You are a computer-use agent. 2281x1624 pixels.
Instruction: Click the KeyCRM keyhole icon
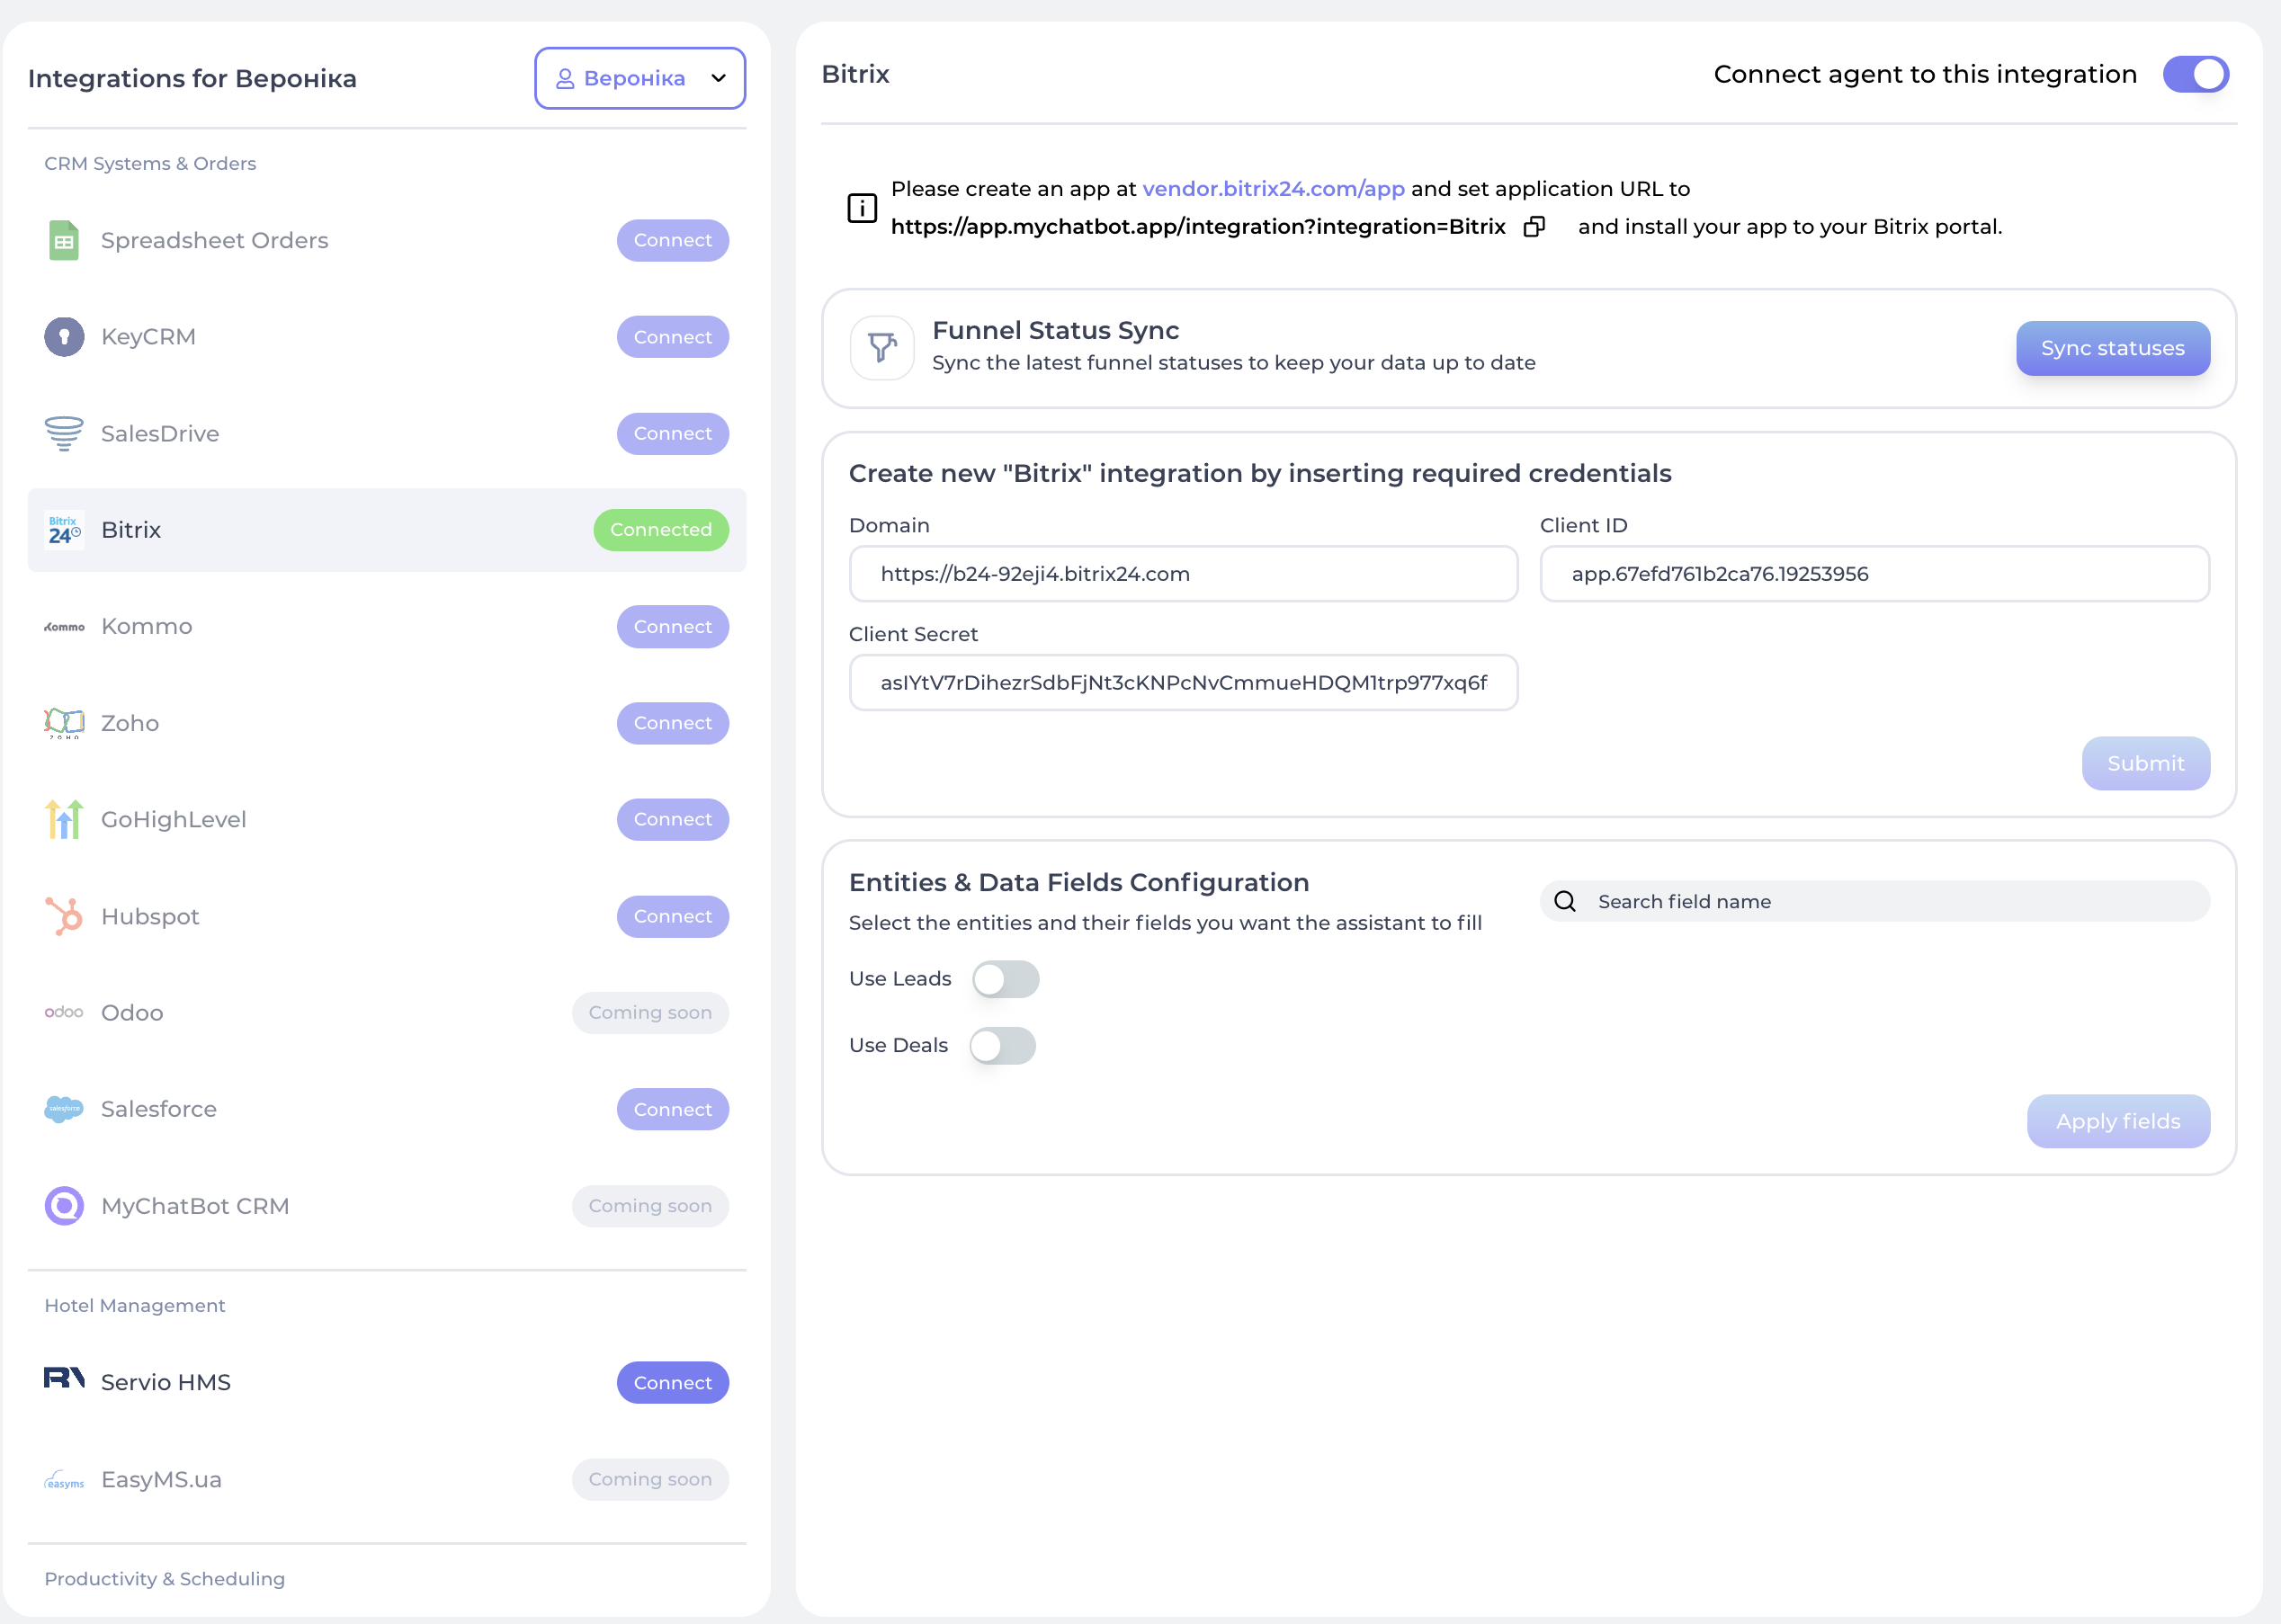(64, 337)
